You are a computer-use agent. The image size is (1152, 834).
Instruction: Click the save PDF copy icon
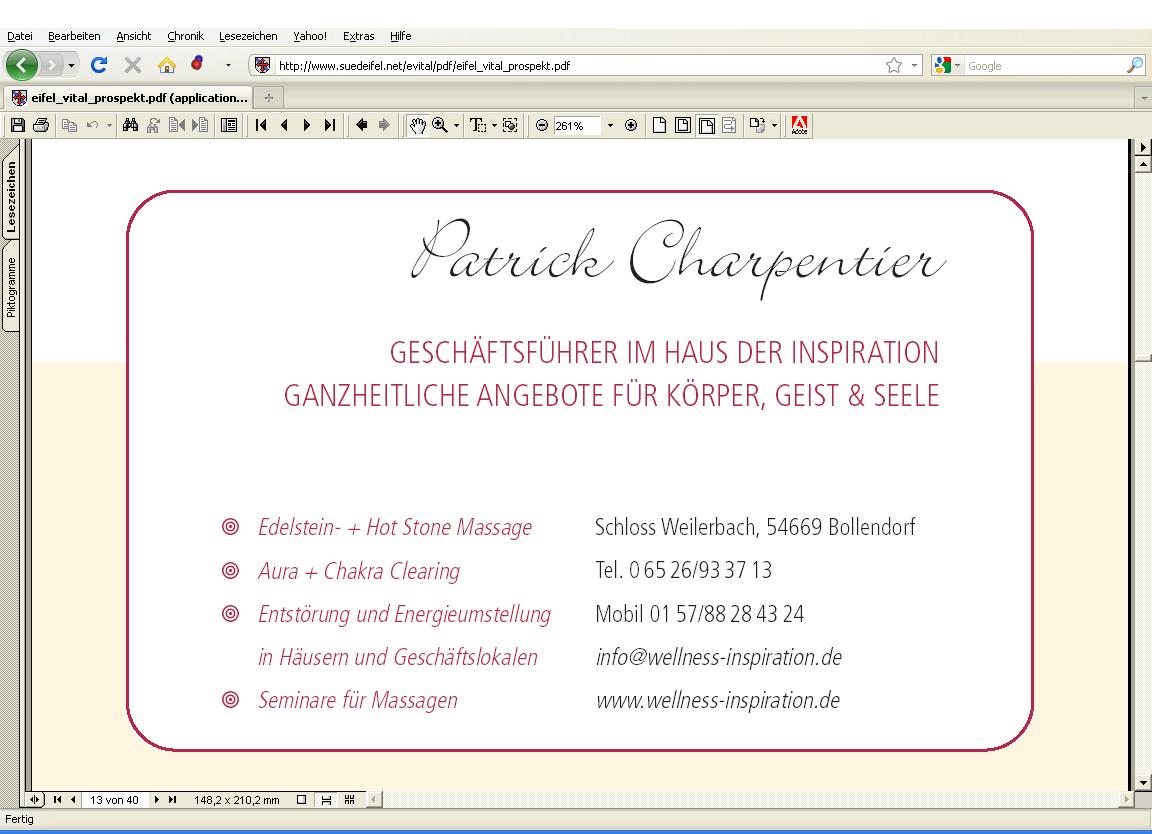tap(17, 125)
